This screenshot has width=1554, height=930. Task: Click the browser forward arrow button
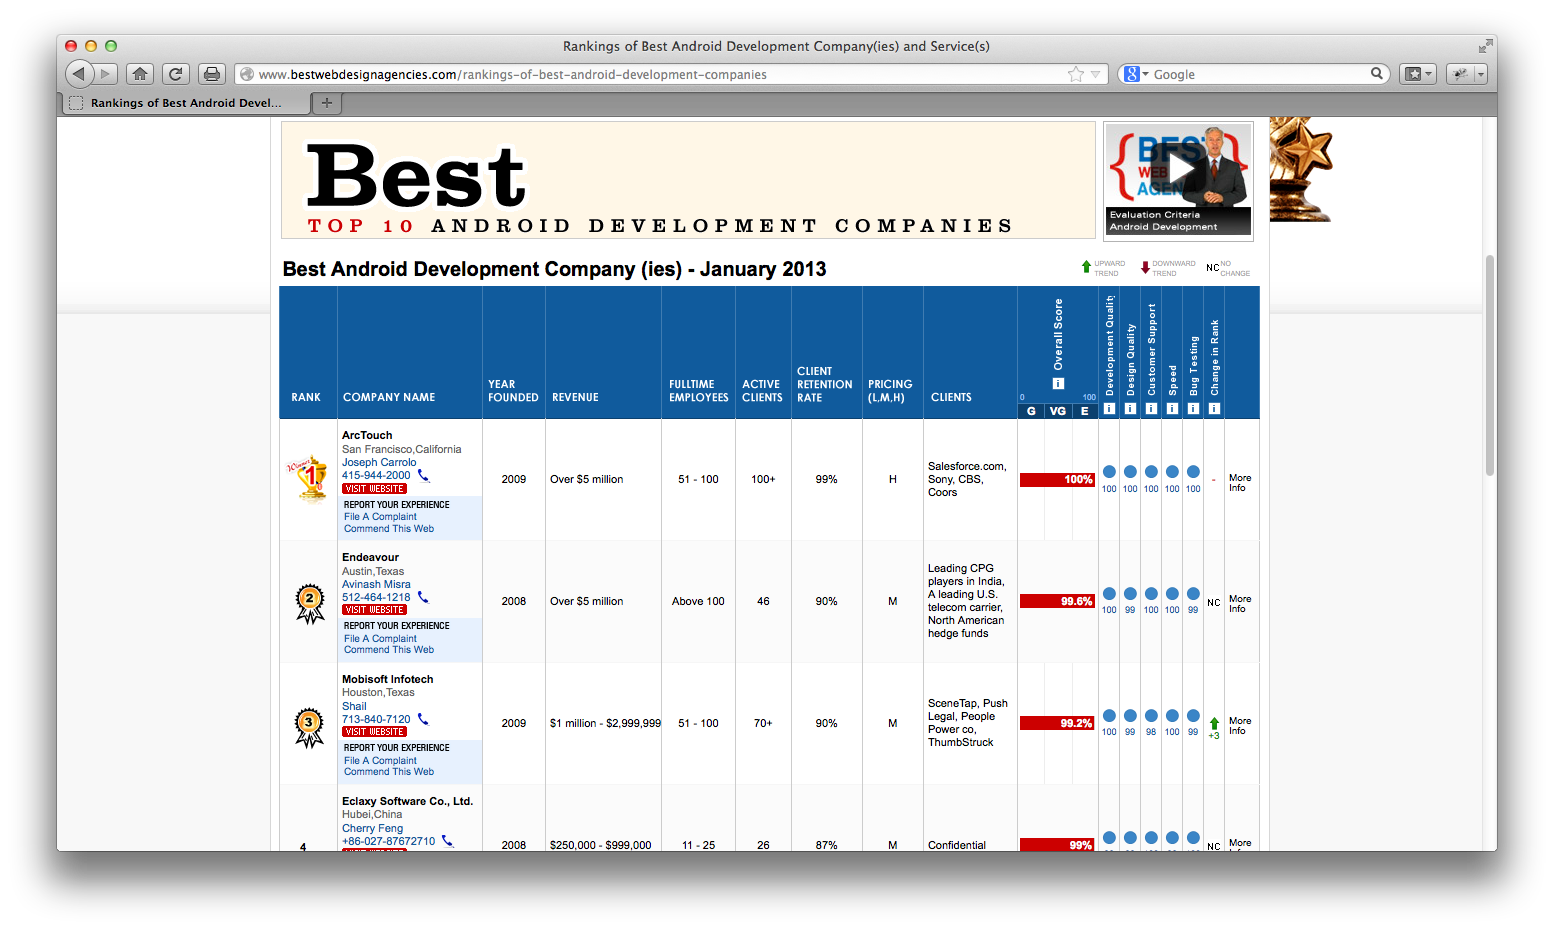click(106, 74)
